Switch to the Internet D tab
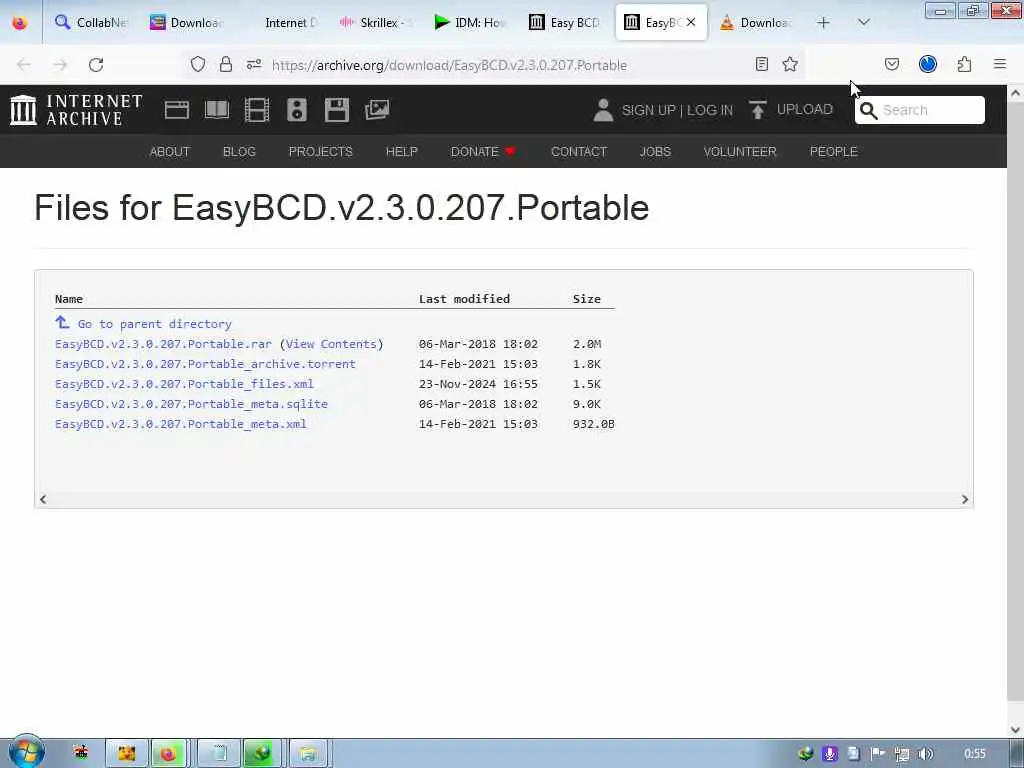1024x768 pixels. click(x=281, y=22)
